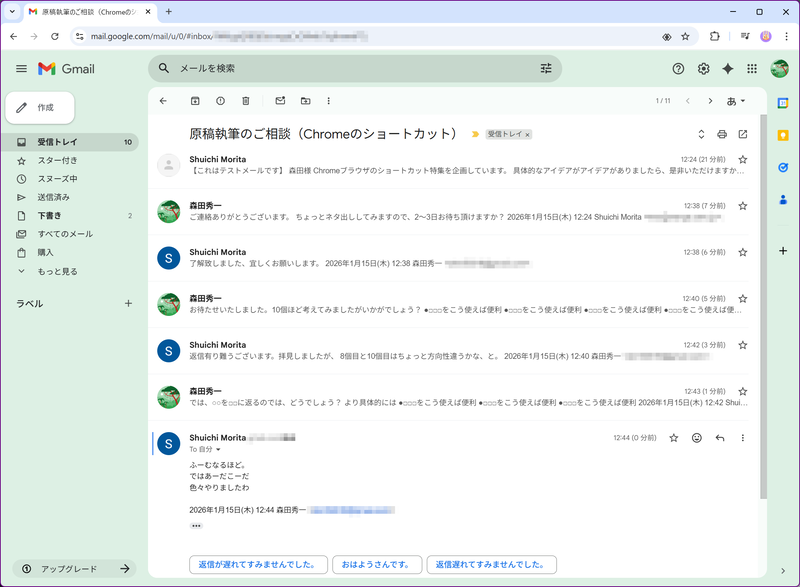Viewport: 800px width, 587px height.
Task: Open conversation in new window
Action: click(x=743, y=134)
